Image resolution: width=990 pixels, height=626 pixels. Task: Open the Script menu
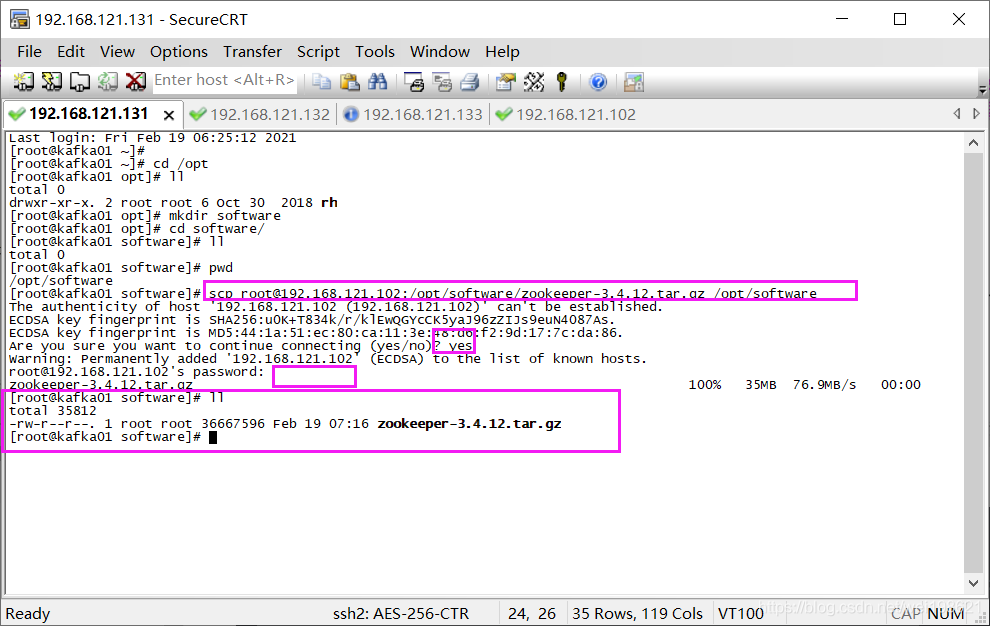(x=318, y=51)
